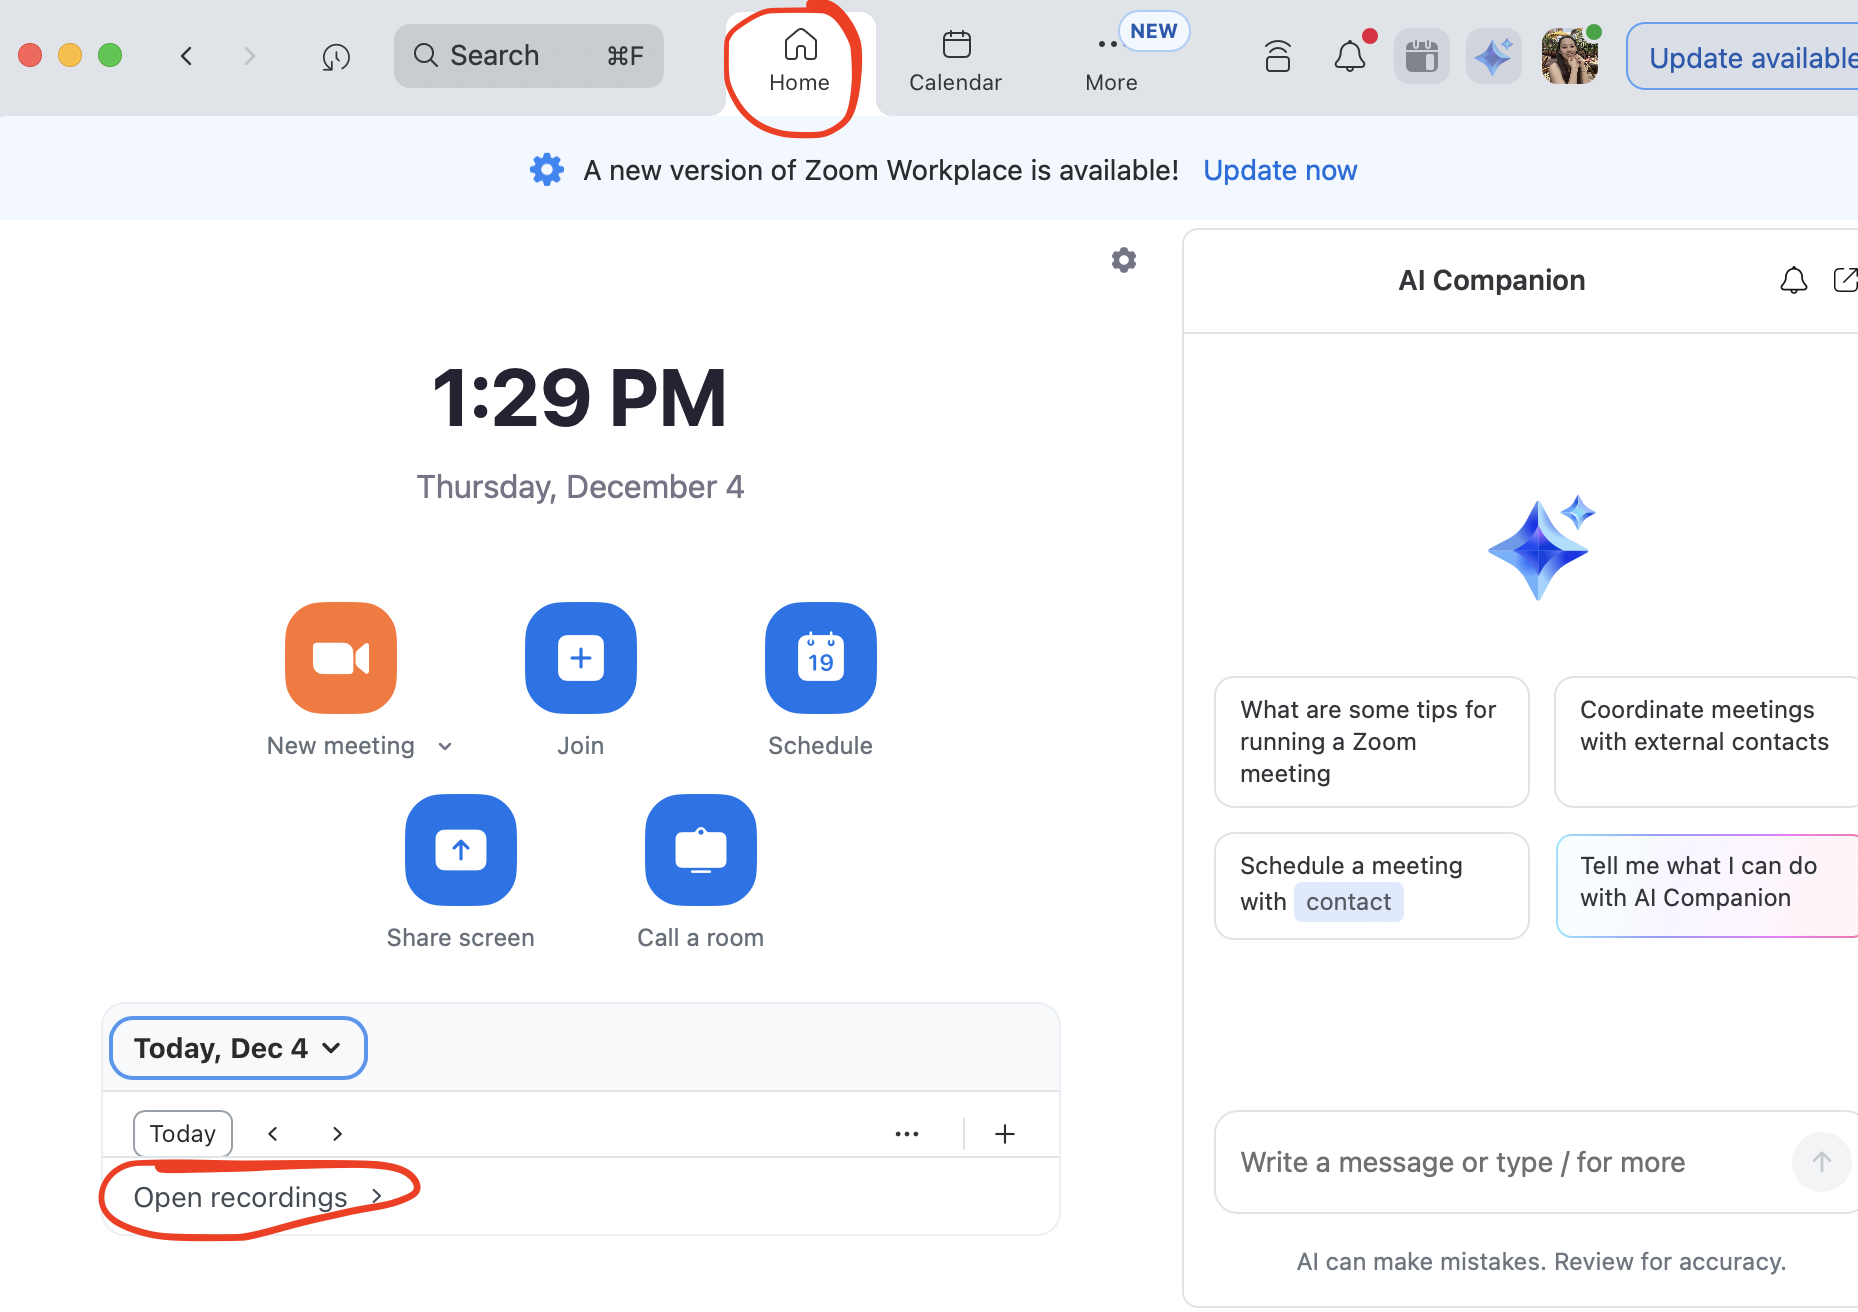1858x1312 pixels.
Task: Click the NEW badge on More
Action: pyautogui.click(x=1154, y=31)
